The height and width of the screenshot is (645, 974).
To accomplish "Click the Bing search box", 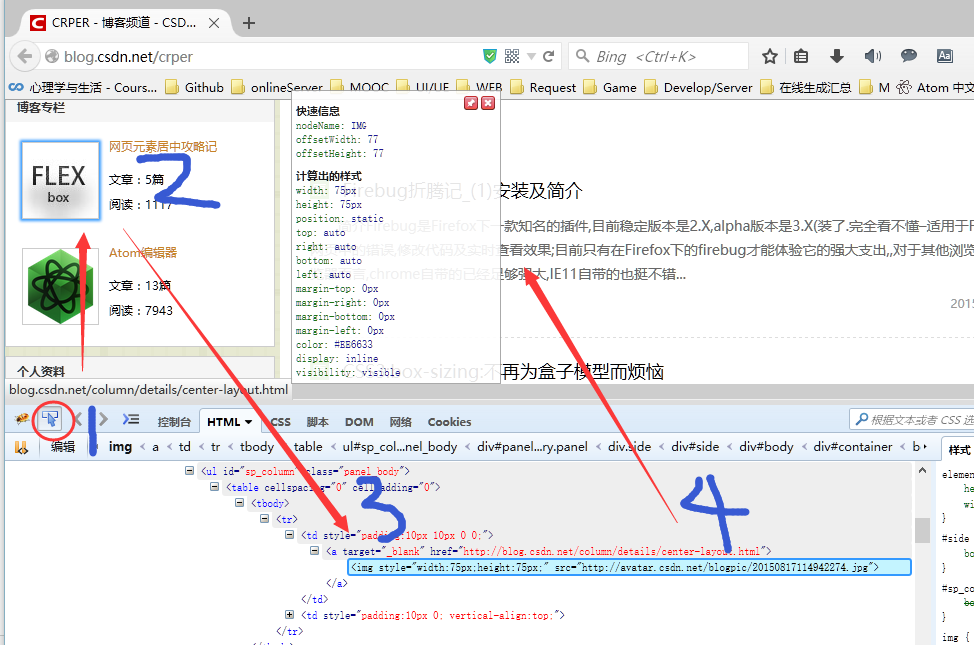I will (658, 57).
